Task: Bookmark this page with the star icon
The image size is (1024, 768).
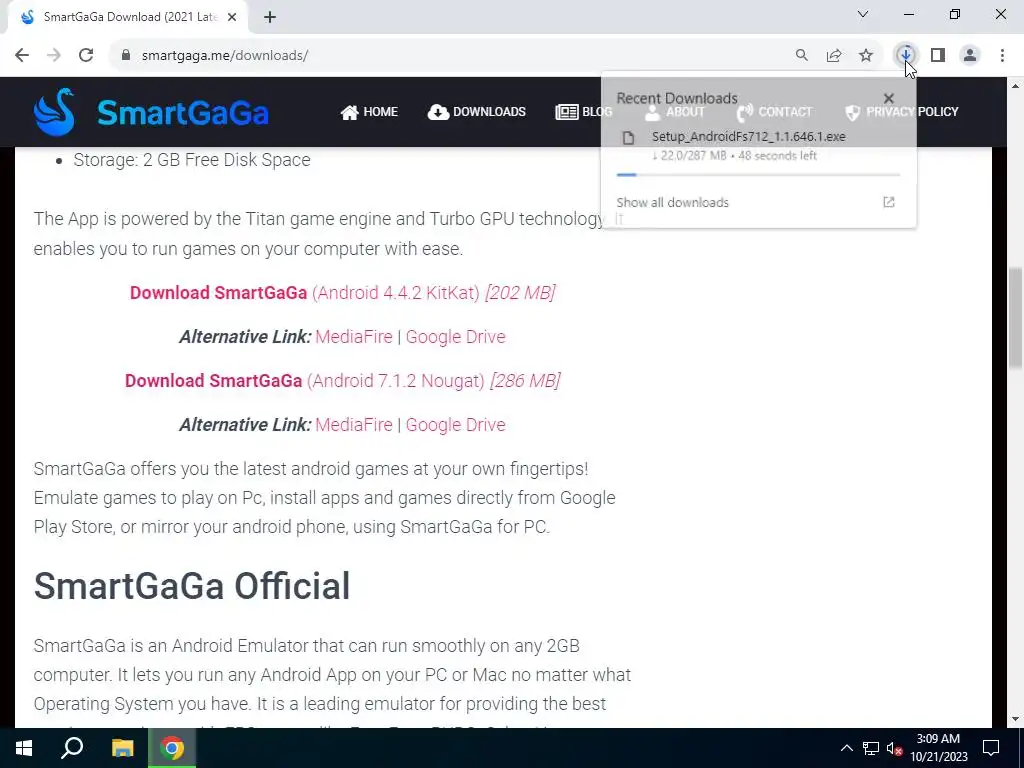Action: (x=866, y=56)
